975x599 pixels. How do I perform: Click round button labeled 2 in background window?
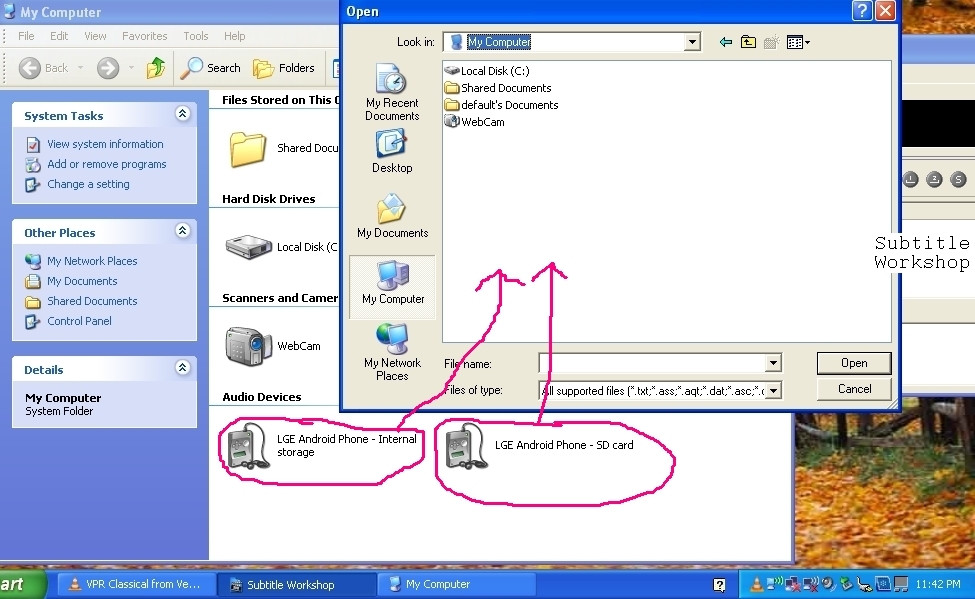pos(934,180)
